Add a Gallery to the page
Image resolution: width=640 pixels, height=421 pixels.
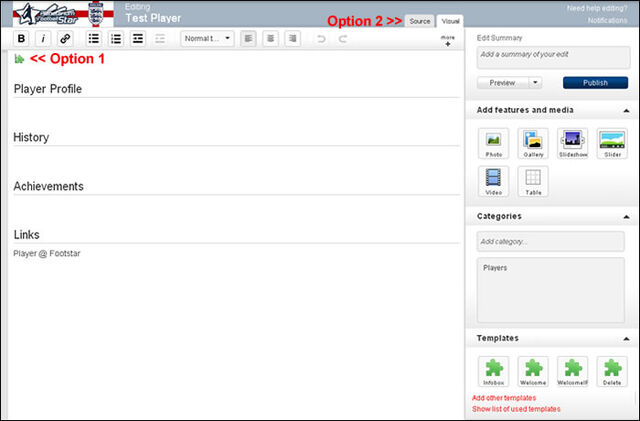click(x=533, y=144)
